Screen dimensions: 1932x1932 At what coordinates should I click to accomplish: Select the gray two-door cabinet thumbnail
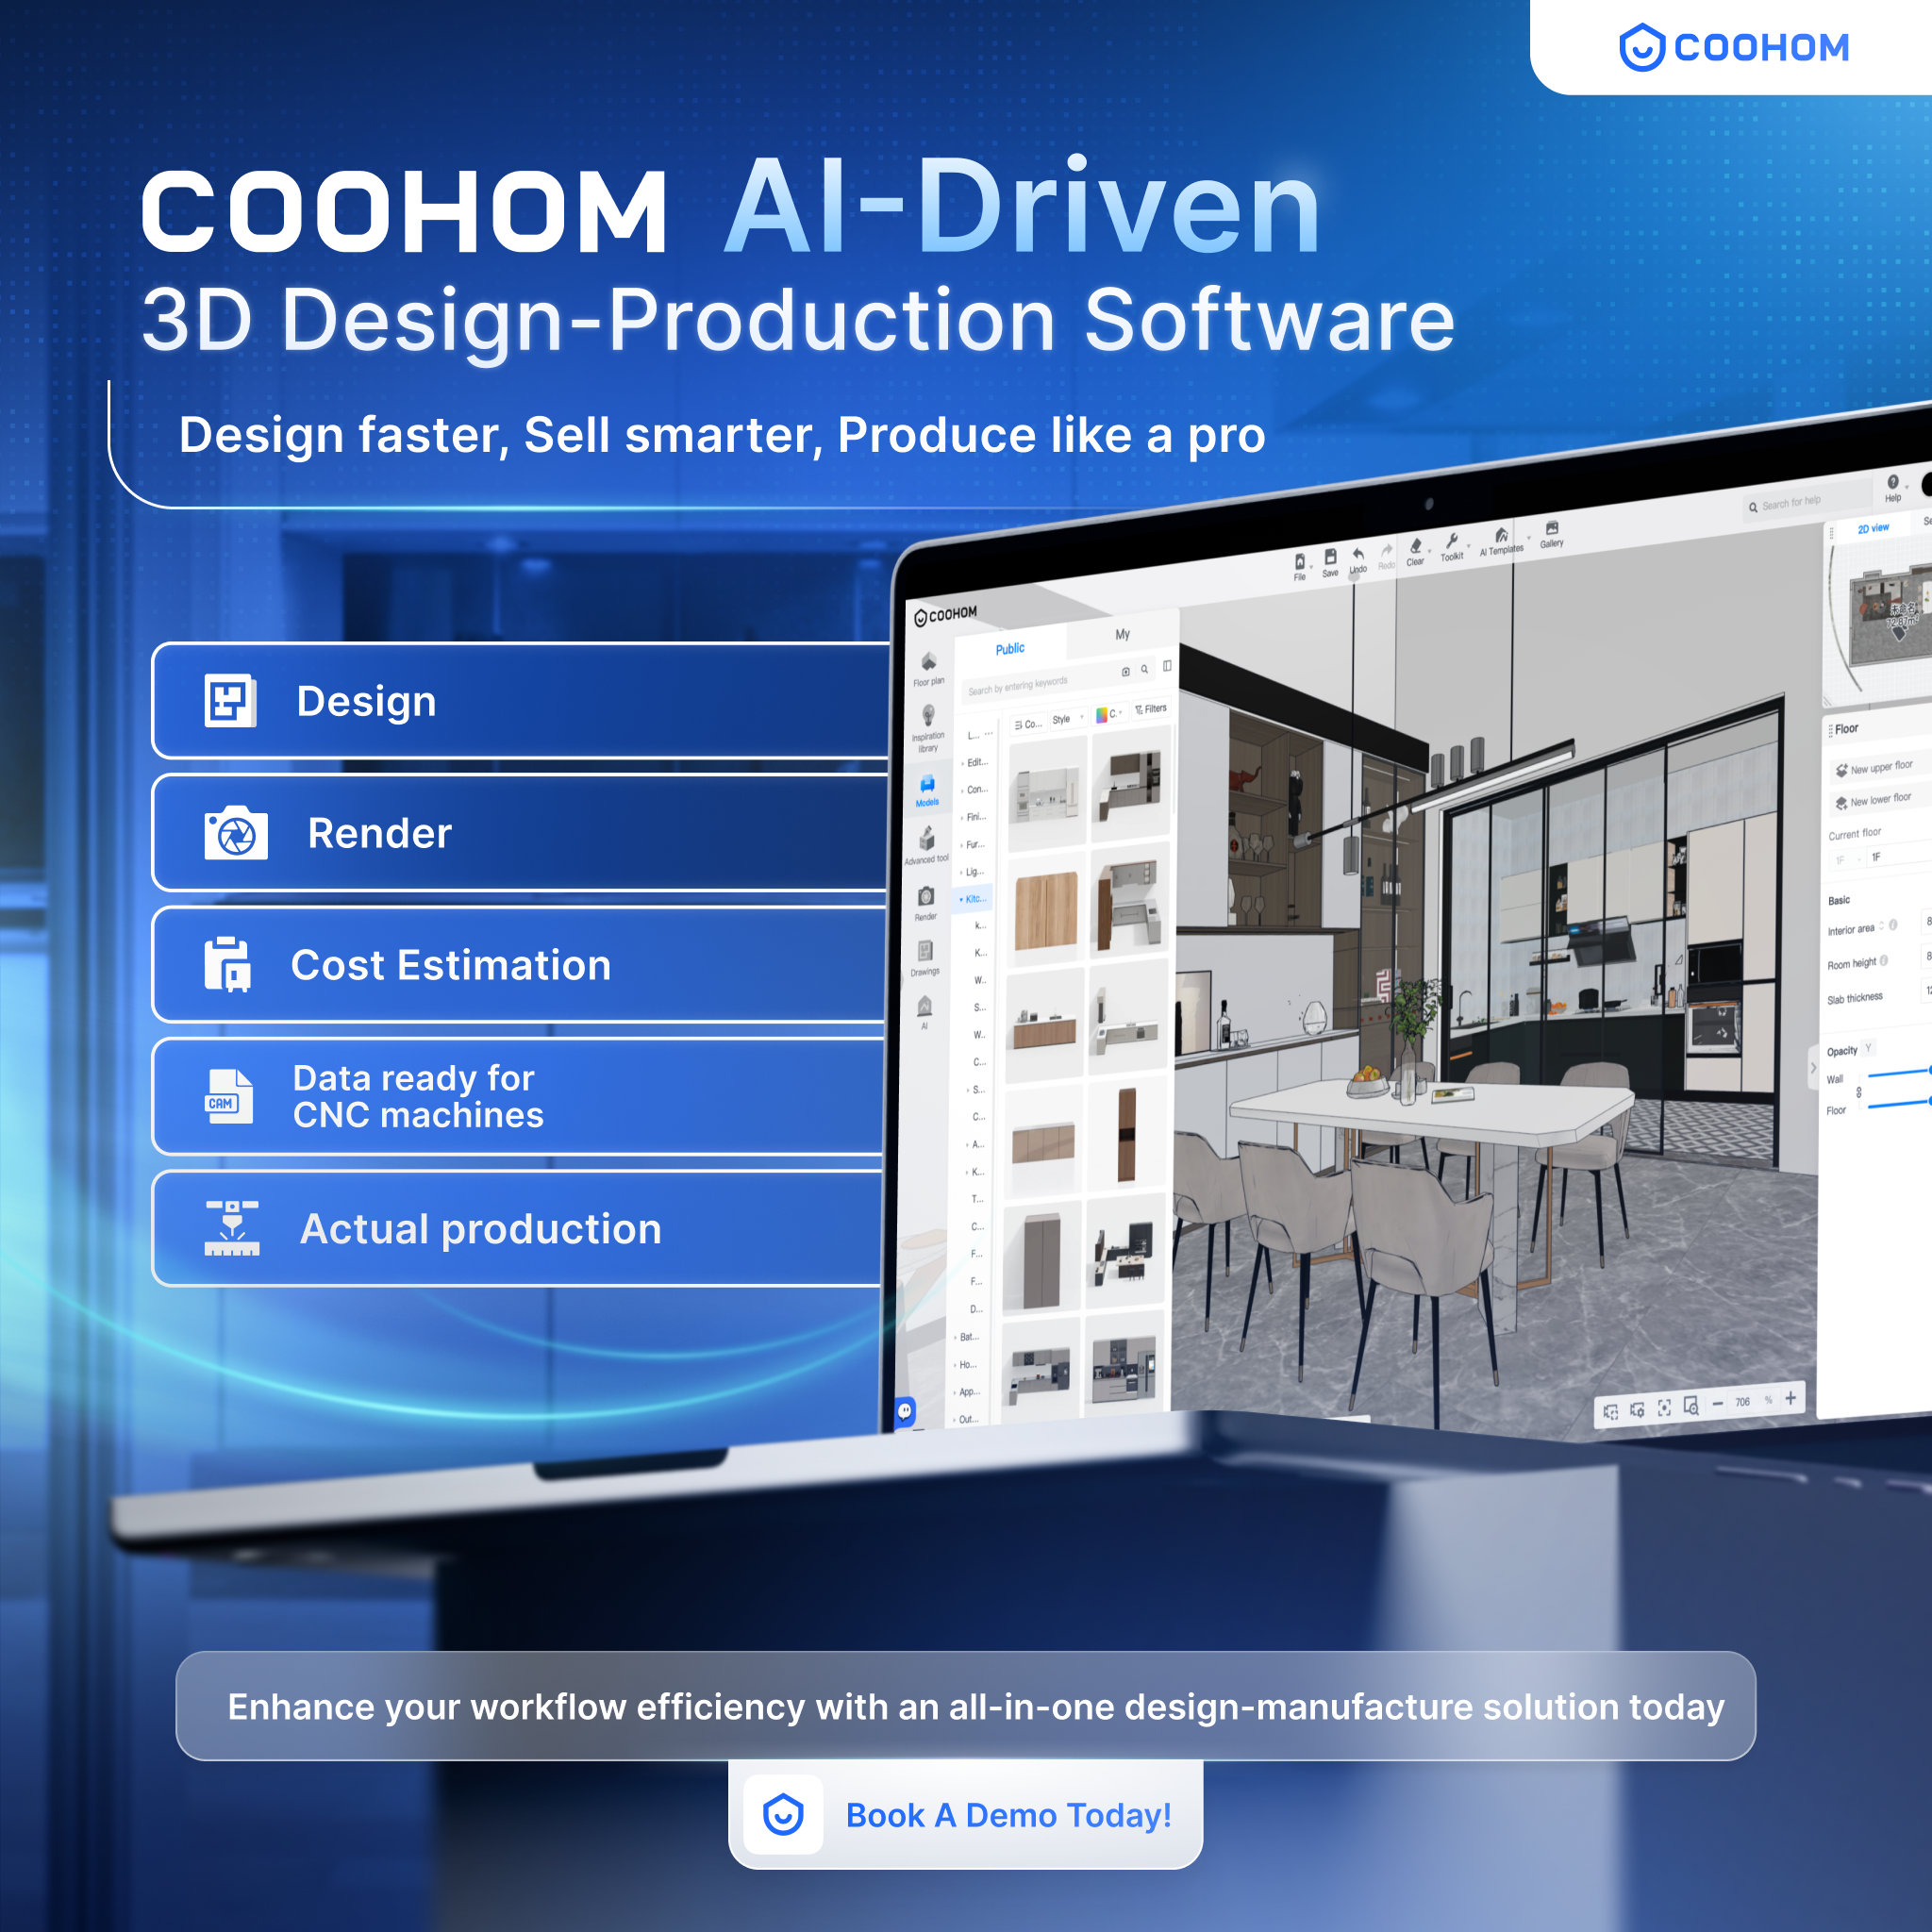pyautogui.click(x=1041, y=1261)
